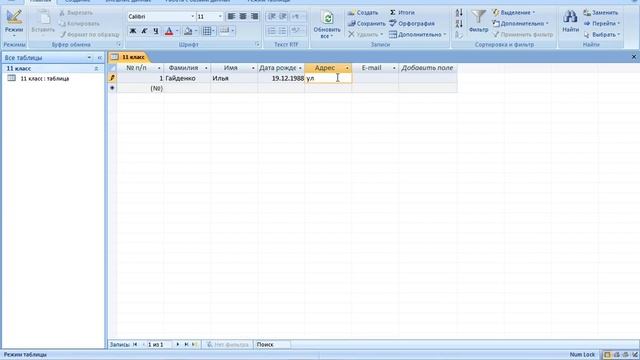Screen dimensions: 640x360
Task: Open Все таблицы navigation dropdown
Action: pos(89,58)
